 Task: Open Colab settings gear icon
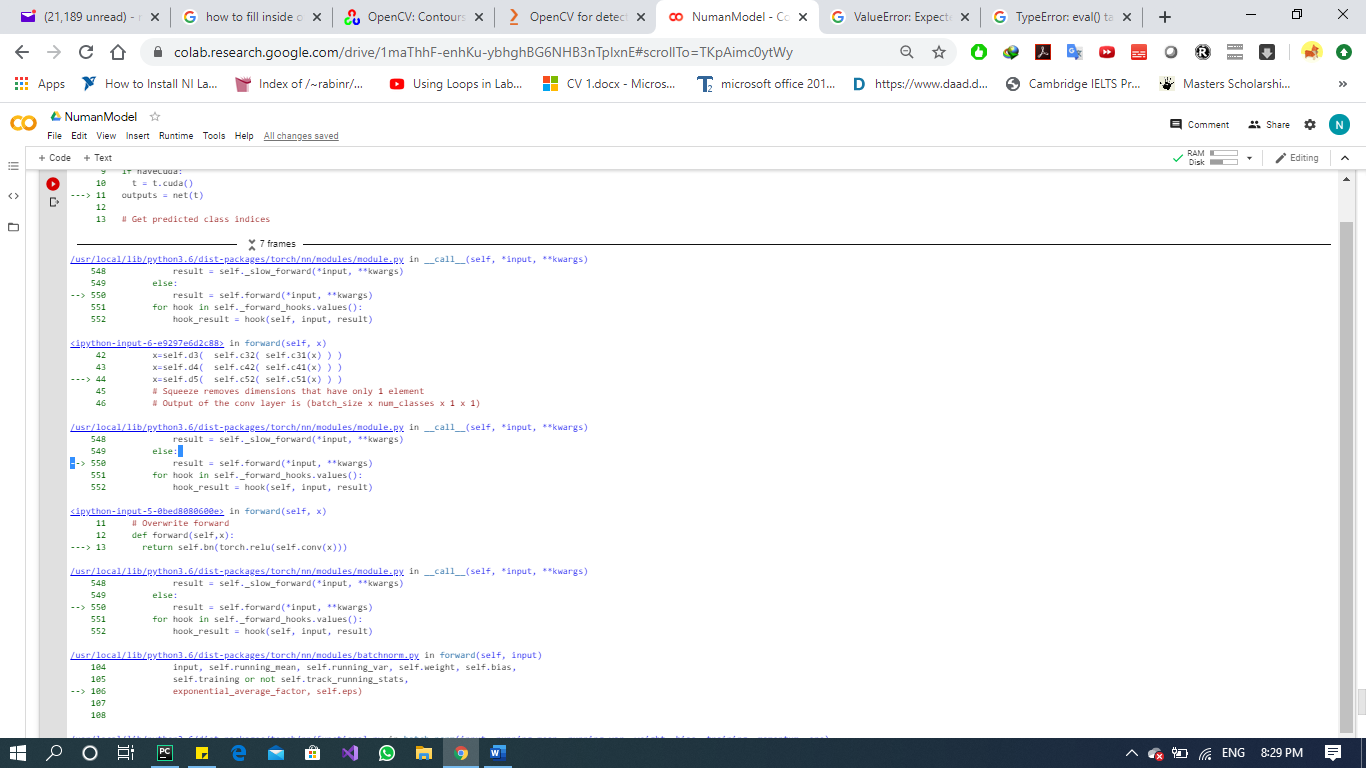tap(1310, 125)
